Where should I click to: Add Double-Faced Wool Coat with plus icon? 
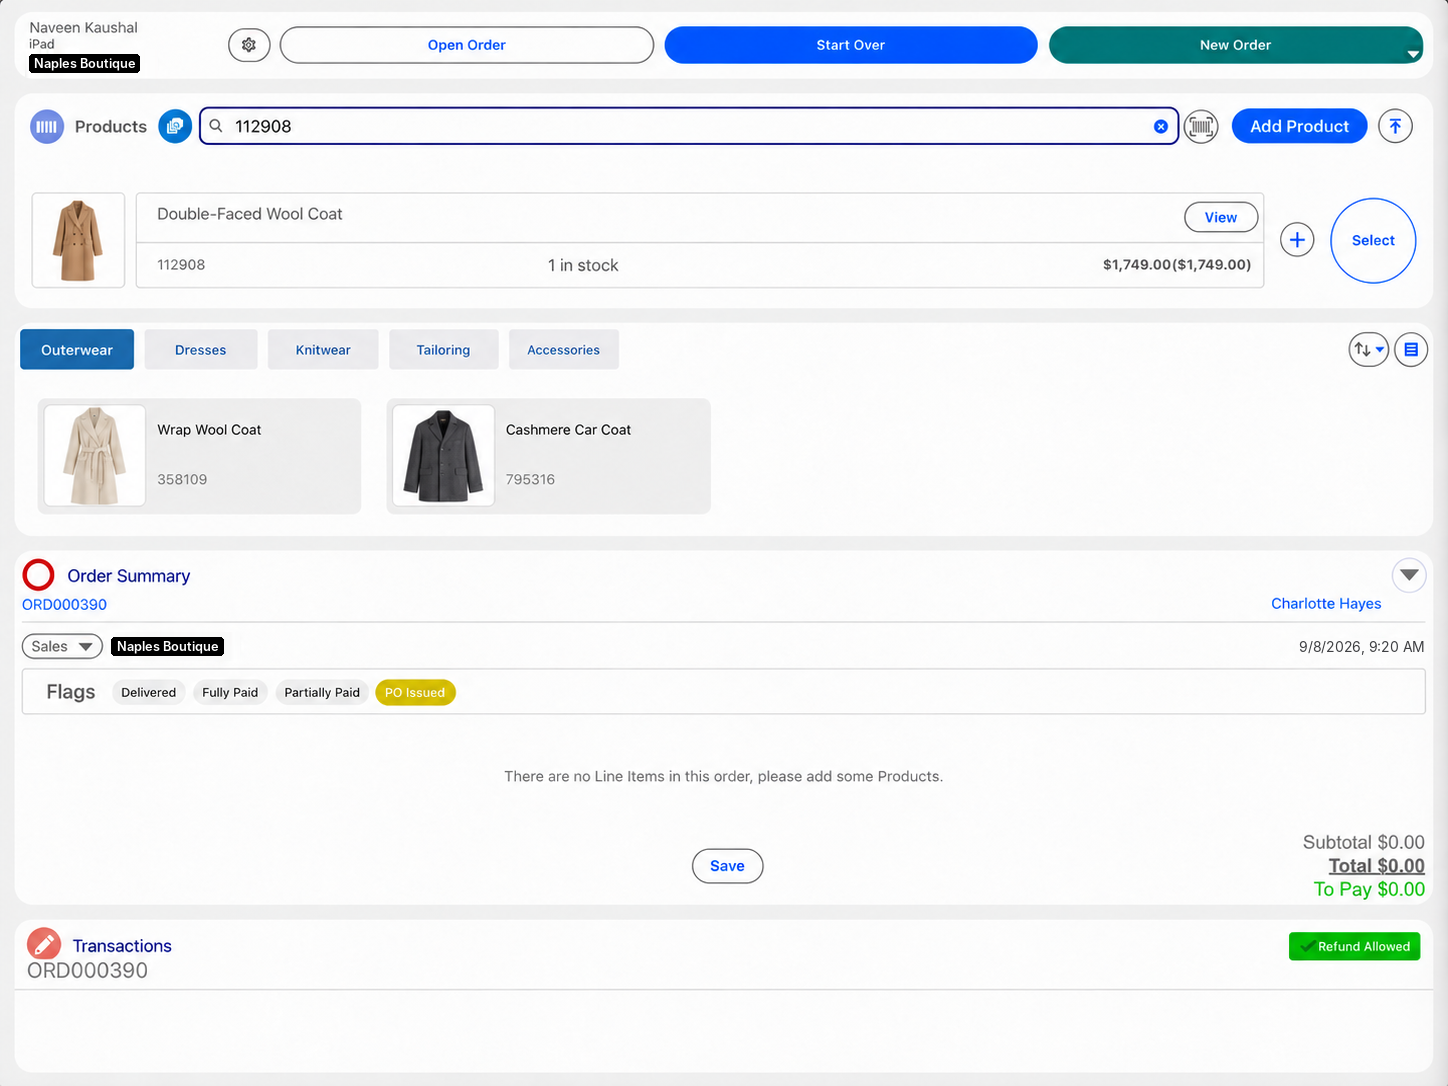pyautogui.click(x=1297, y=240)
